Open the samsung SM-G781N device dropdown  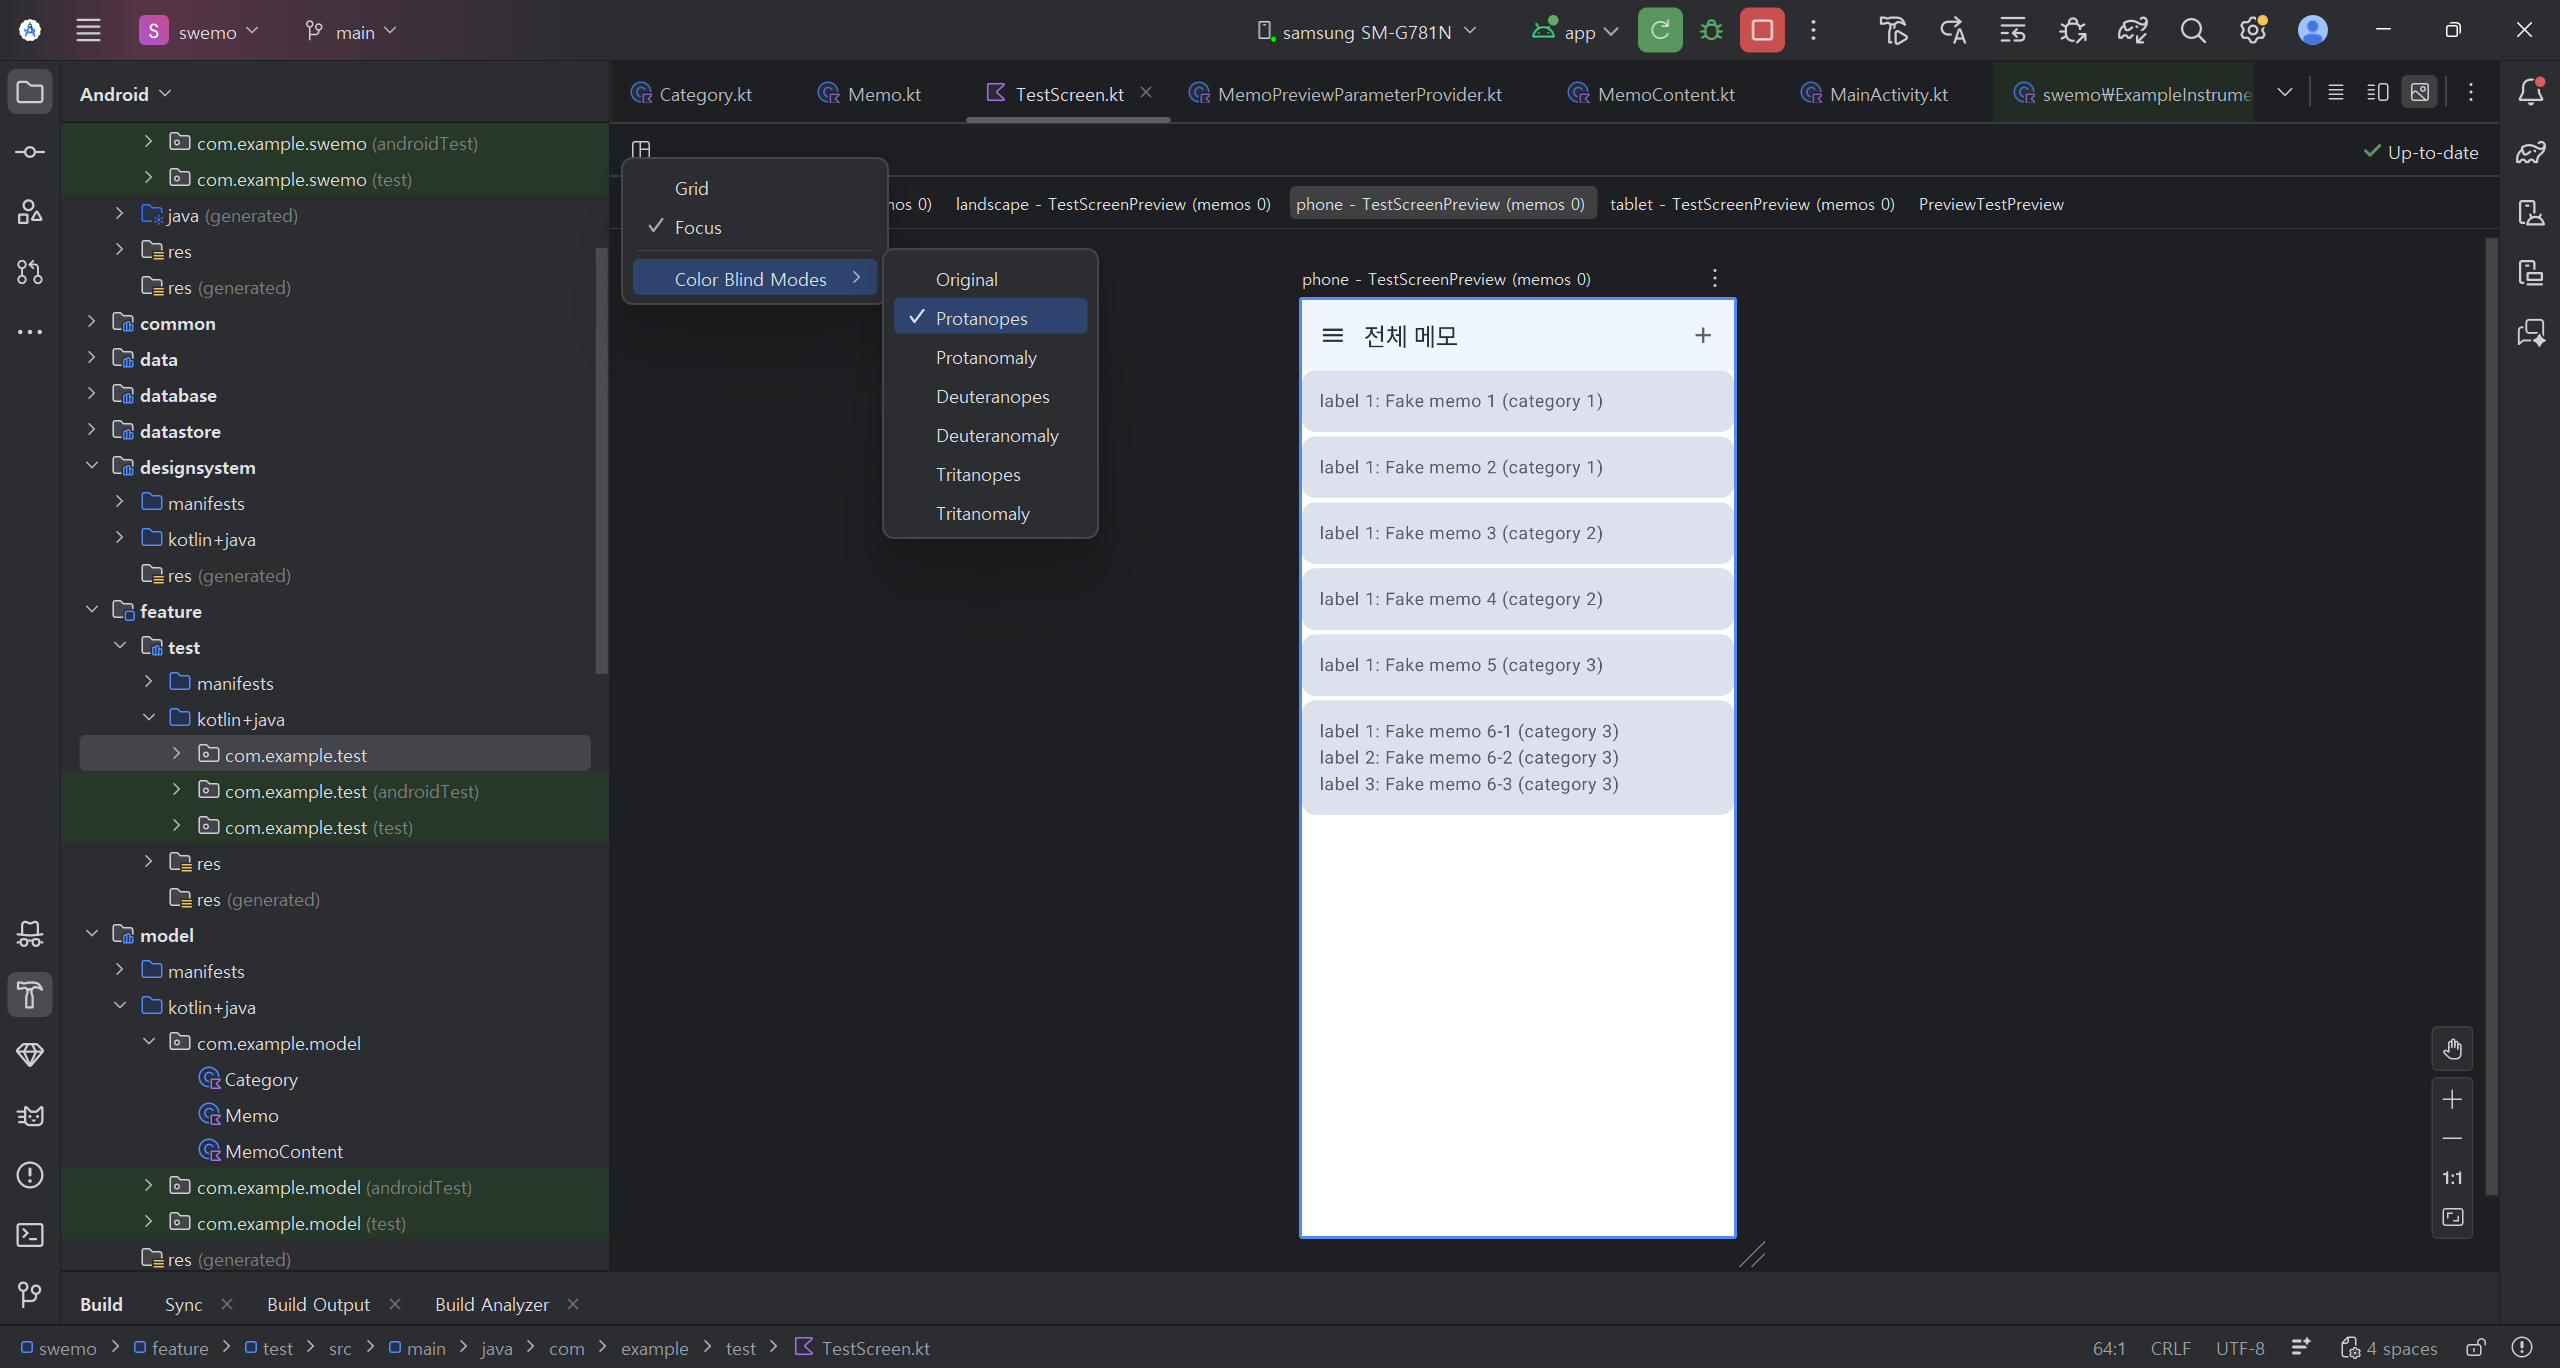tap(1366, 32)
